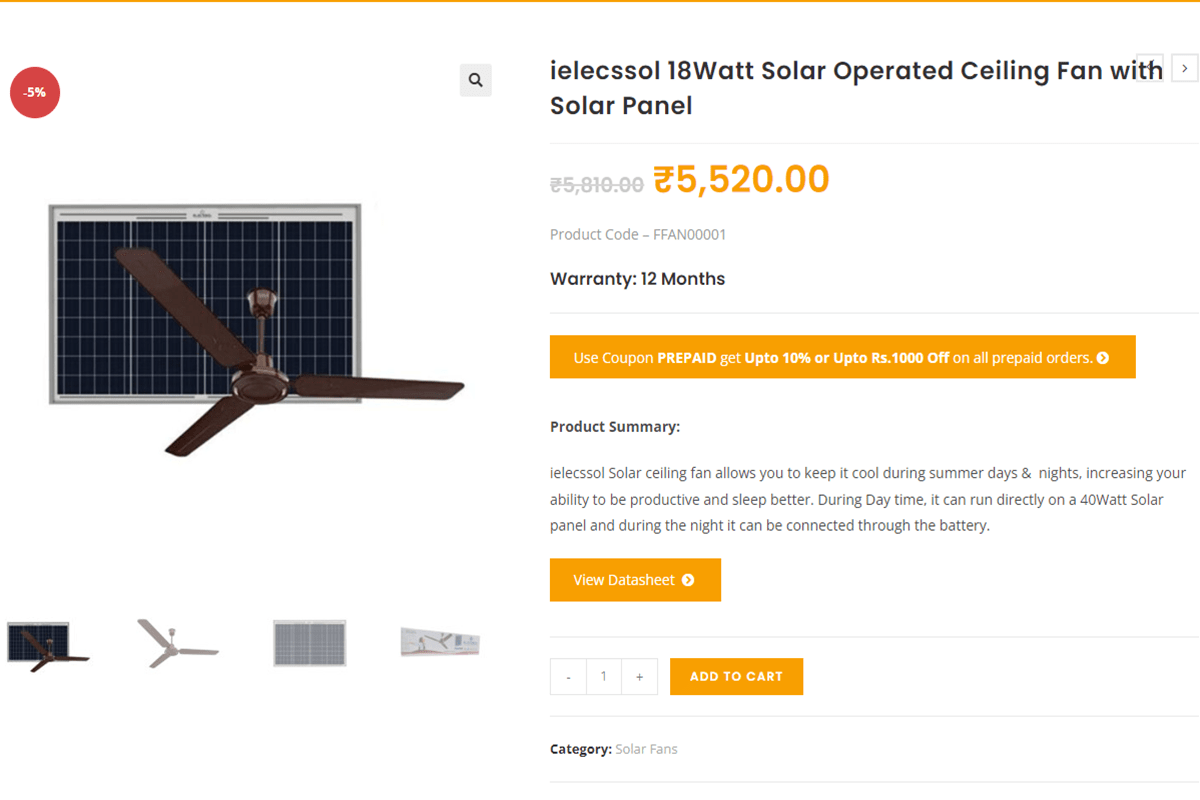Viewport: 1200px width, 800px height.
Task: Increase quantity with the plus stepper
Action: coord(640,676)
